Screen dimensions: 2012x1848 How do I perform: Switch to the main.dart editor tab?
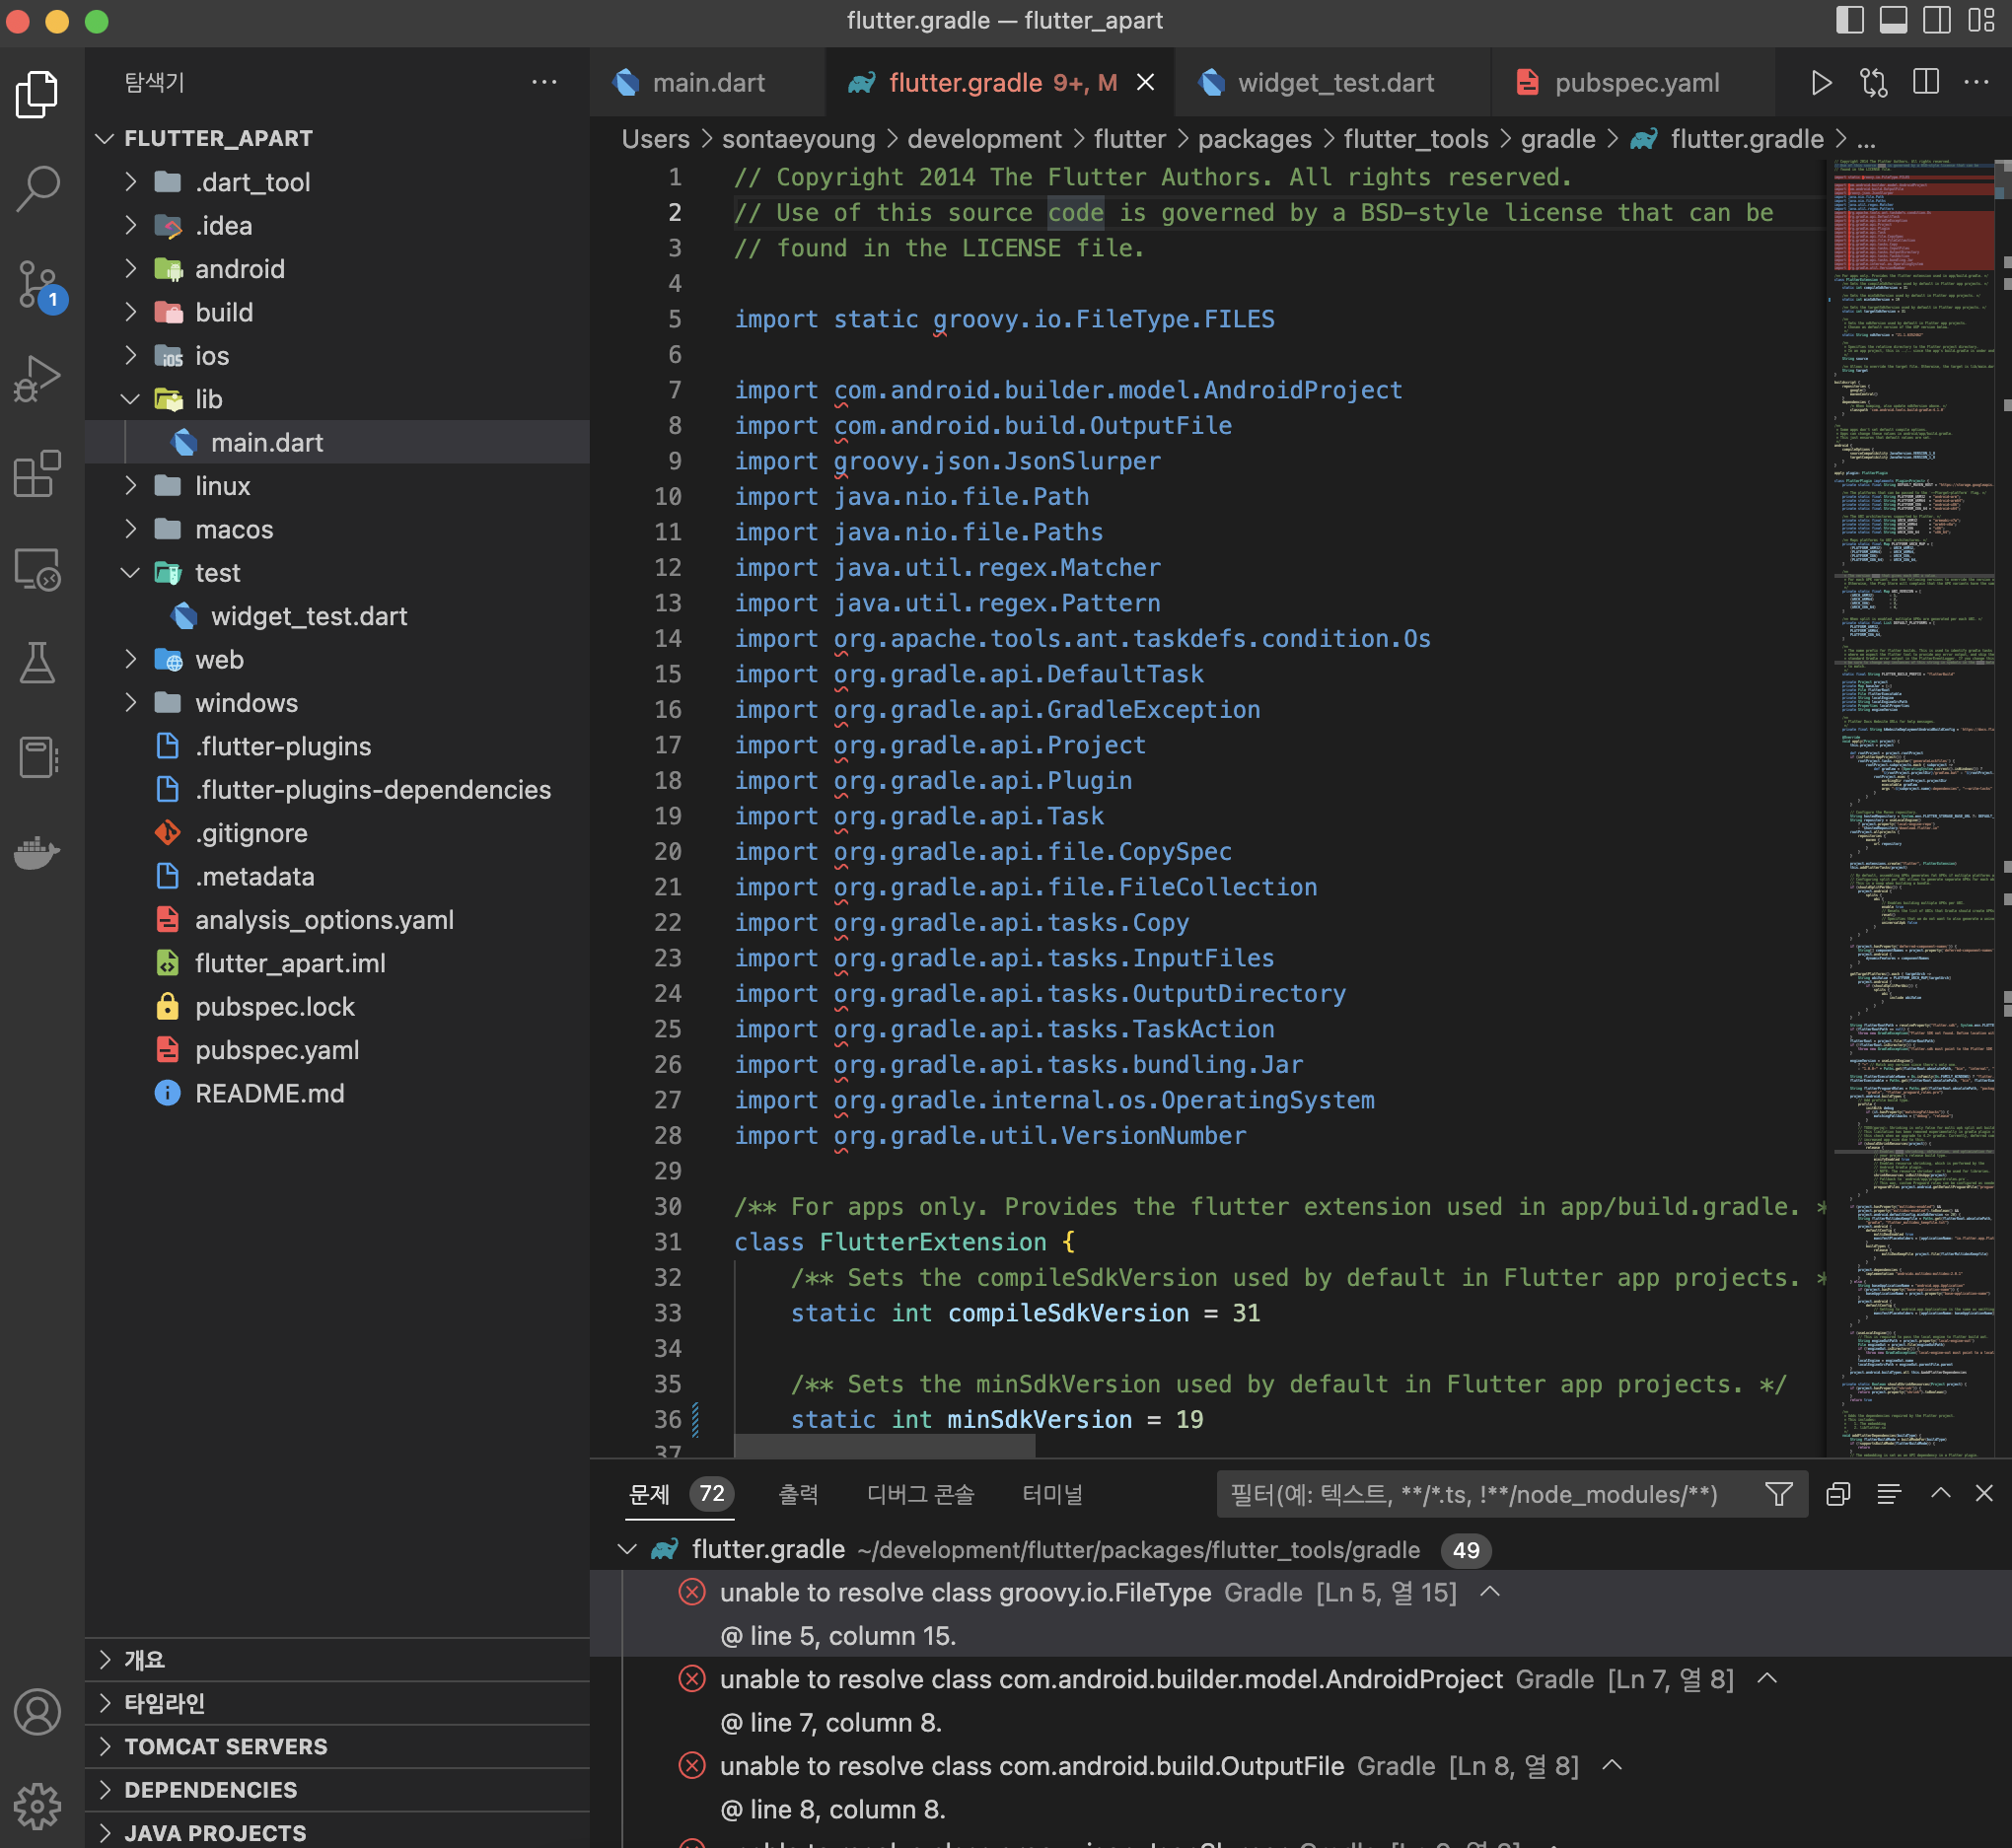tap(708, 83)
